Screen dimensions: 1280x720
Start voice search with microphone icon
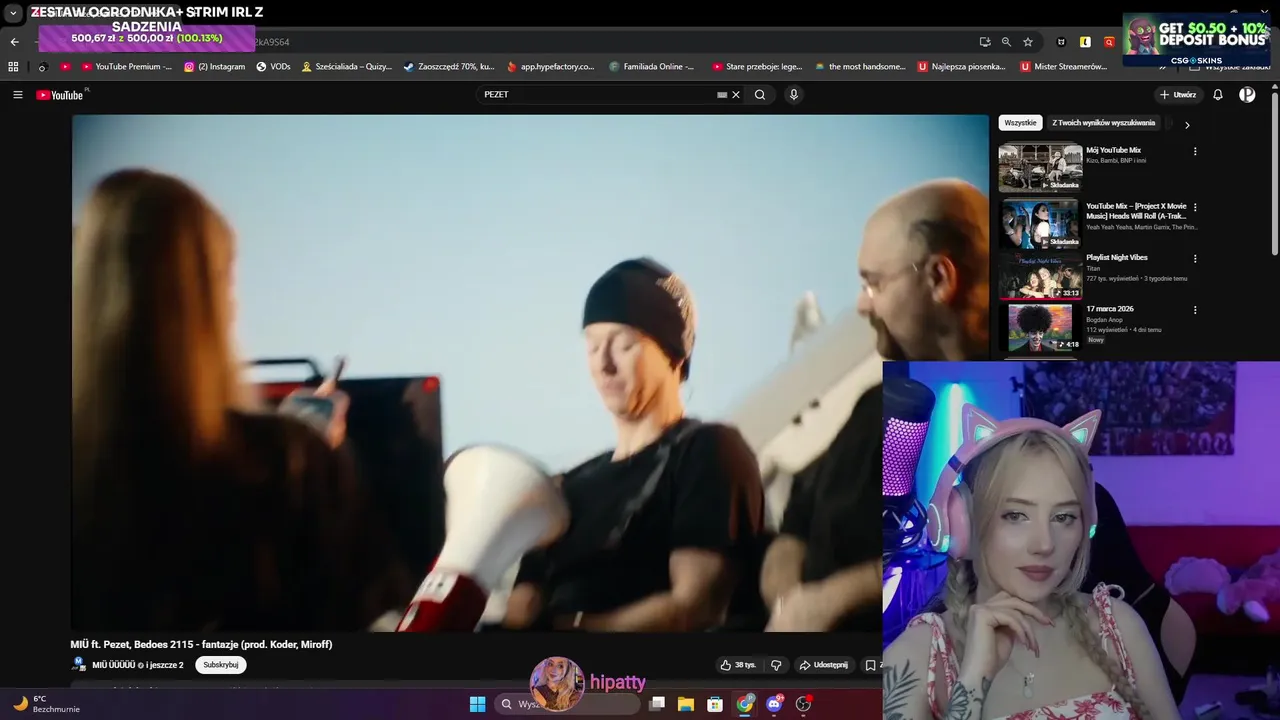pyautogui.click(x=794, y=95)
